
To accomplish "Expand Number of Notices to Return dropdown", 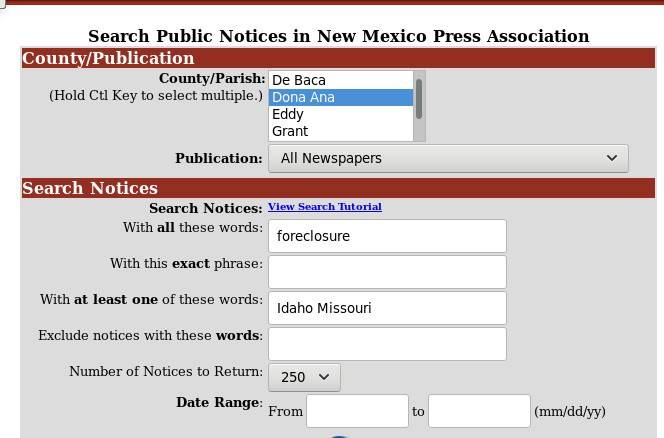I will click(304, 377).
